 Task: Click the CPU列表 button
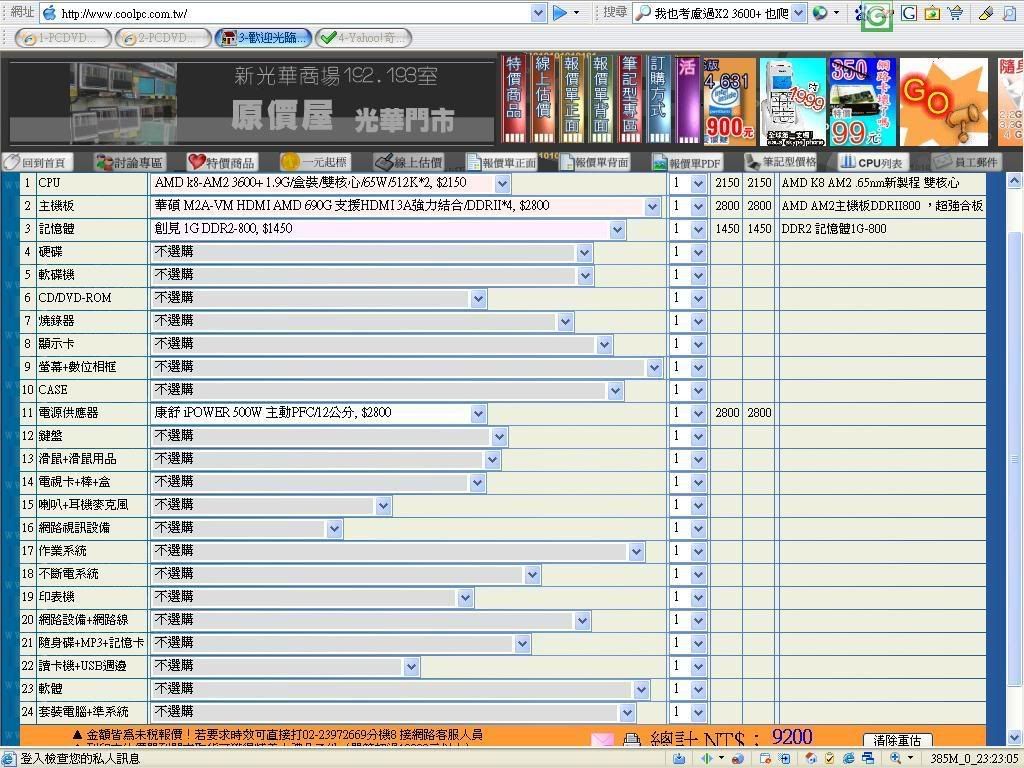click(x=872, y=162)
